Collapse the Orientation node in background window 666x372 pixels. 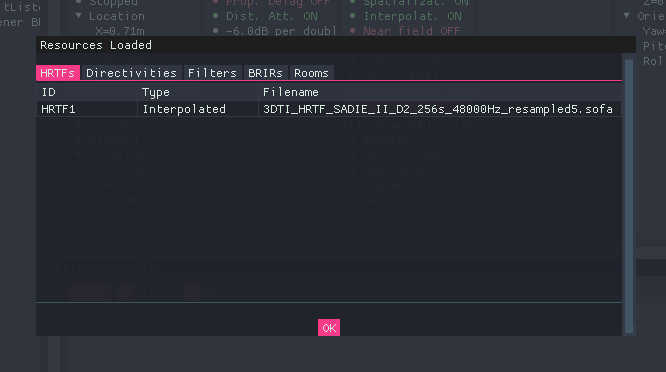coord(626,16)
